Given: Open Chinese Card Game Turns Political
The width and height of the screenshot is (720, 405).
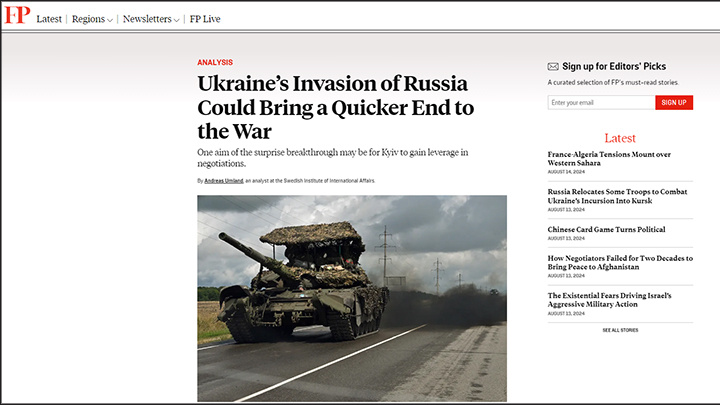Looking at the screenshot, I should pyautogui.click(x=606, y=229).
